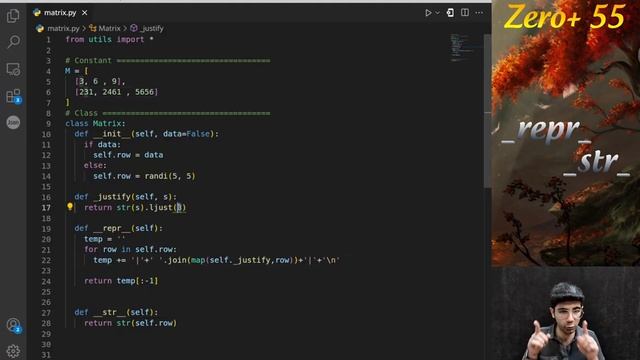The height and width of the screenshot is (360, 640).
Task: Open Remote Explorer in activity bar
Action: pyautogui.click(x=13, y=69)
